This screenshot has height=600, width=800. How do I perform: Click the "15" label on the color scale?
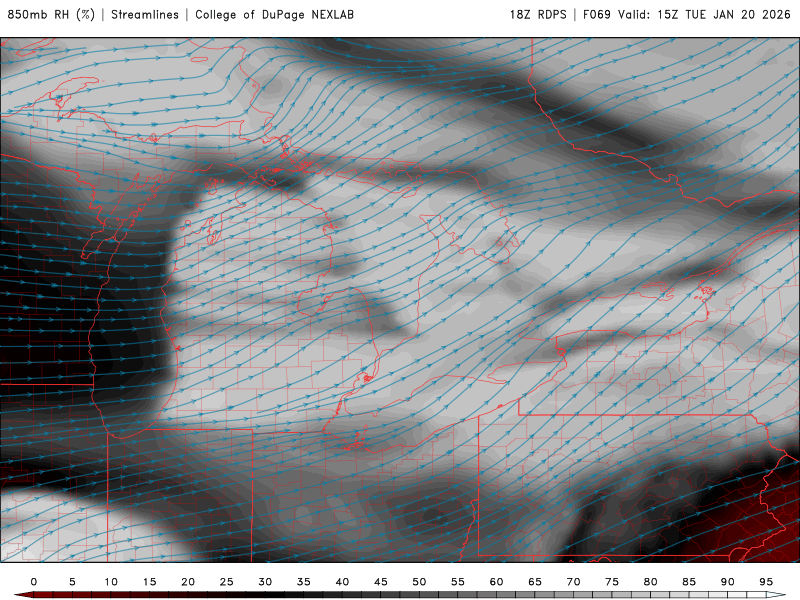(149, 582)
